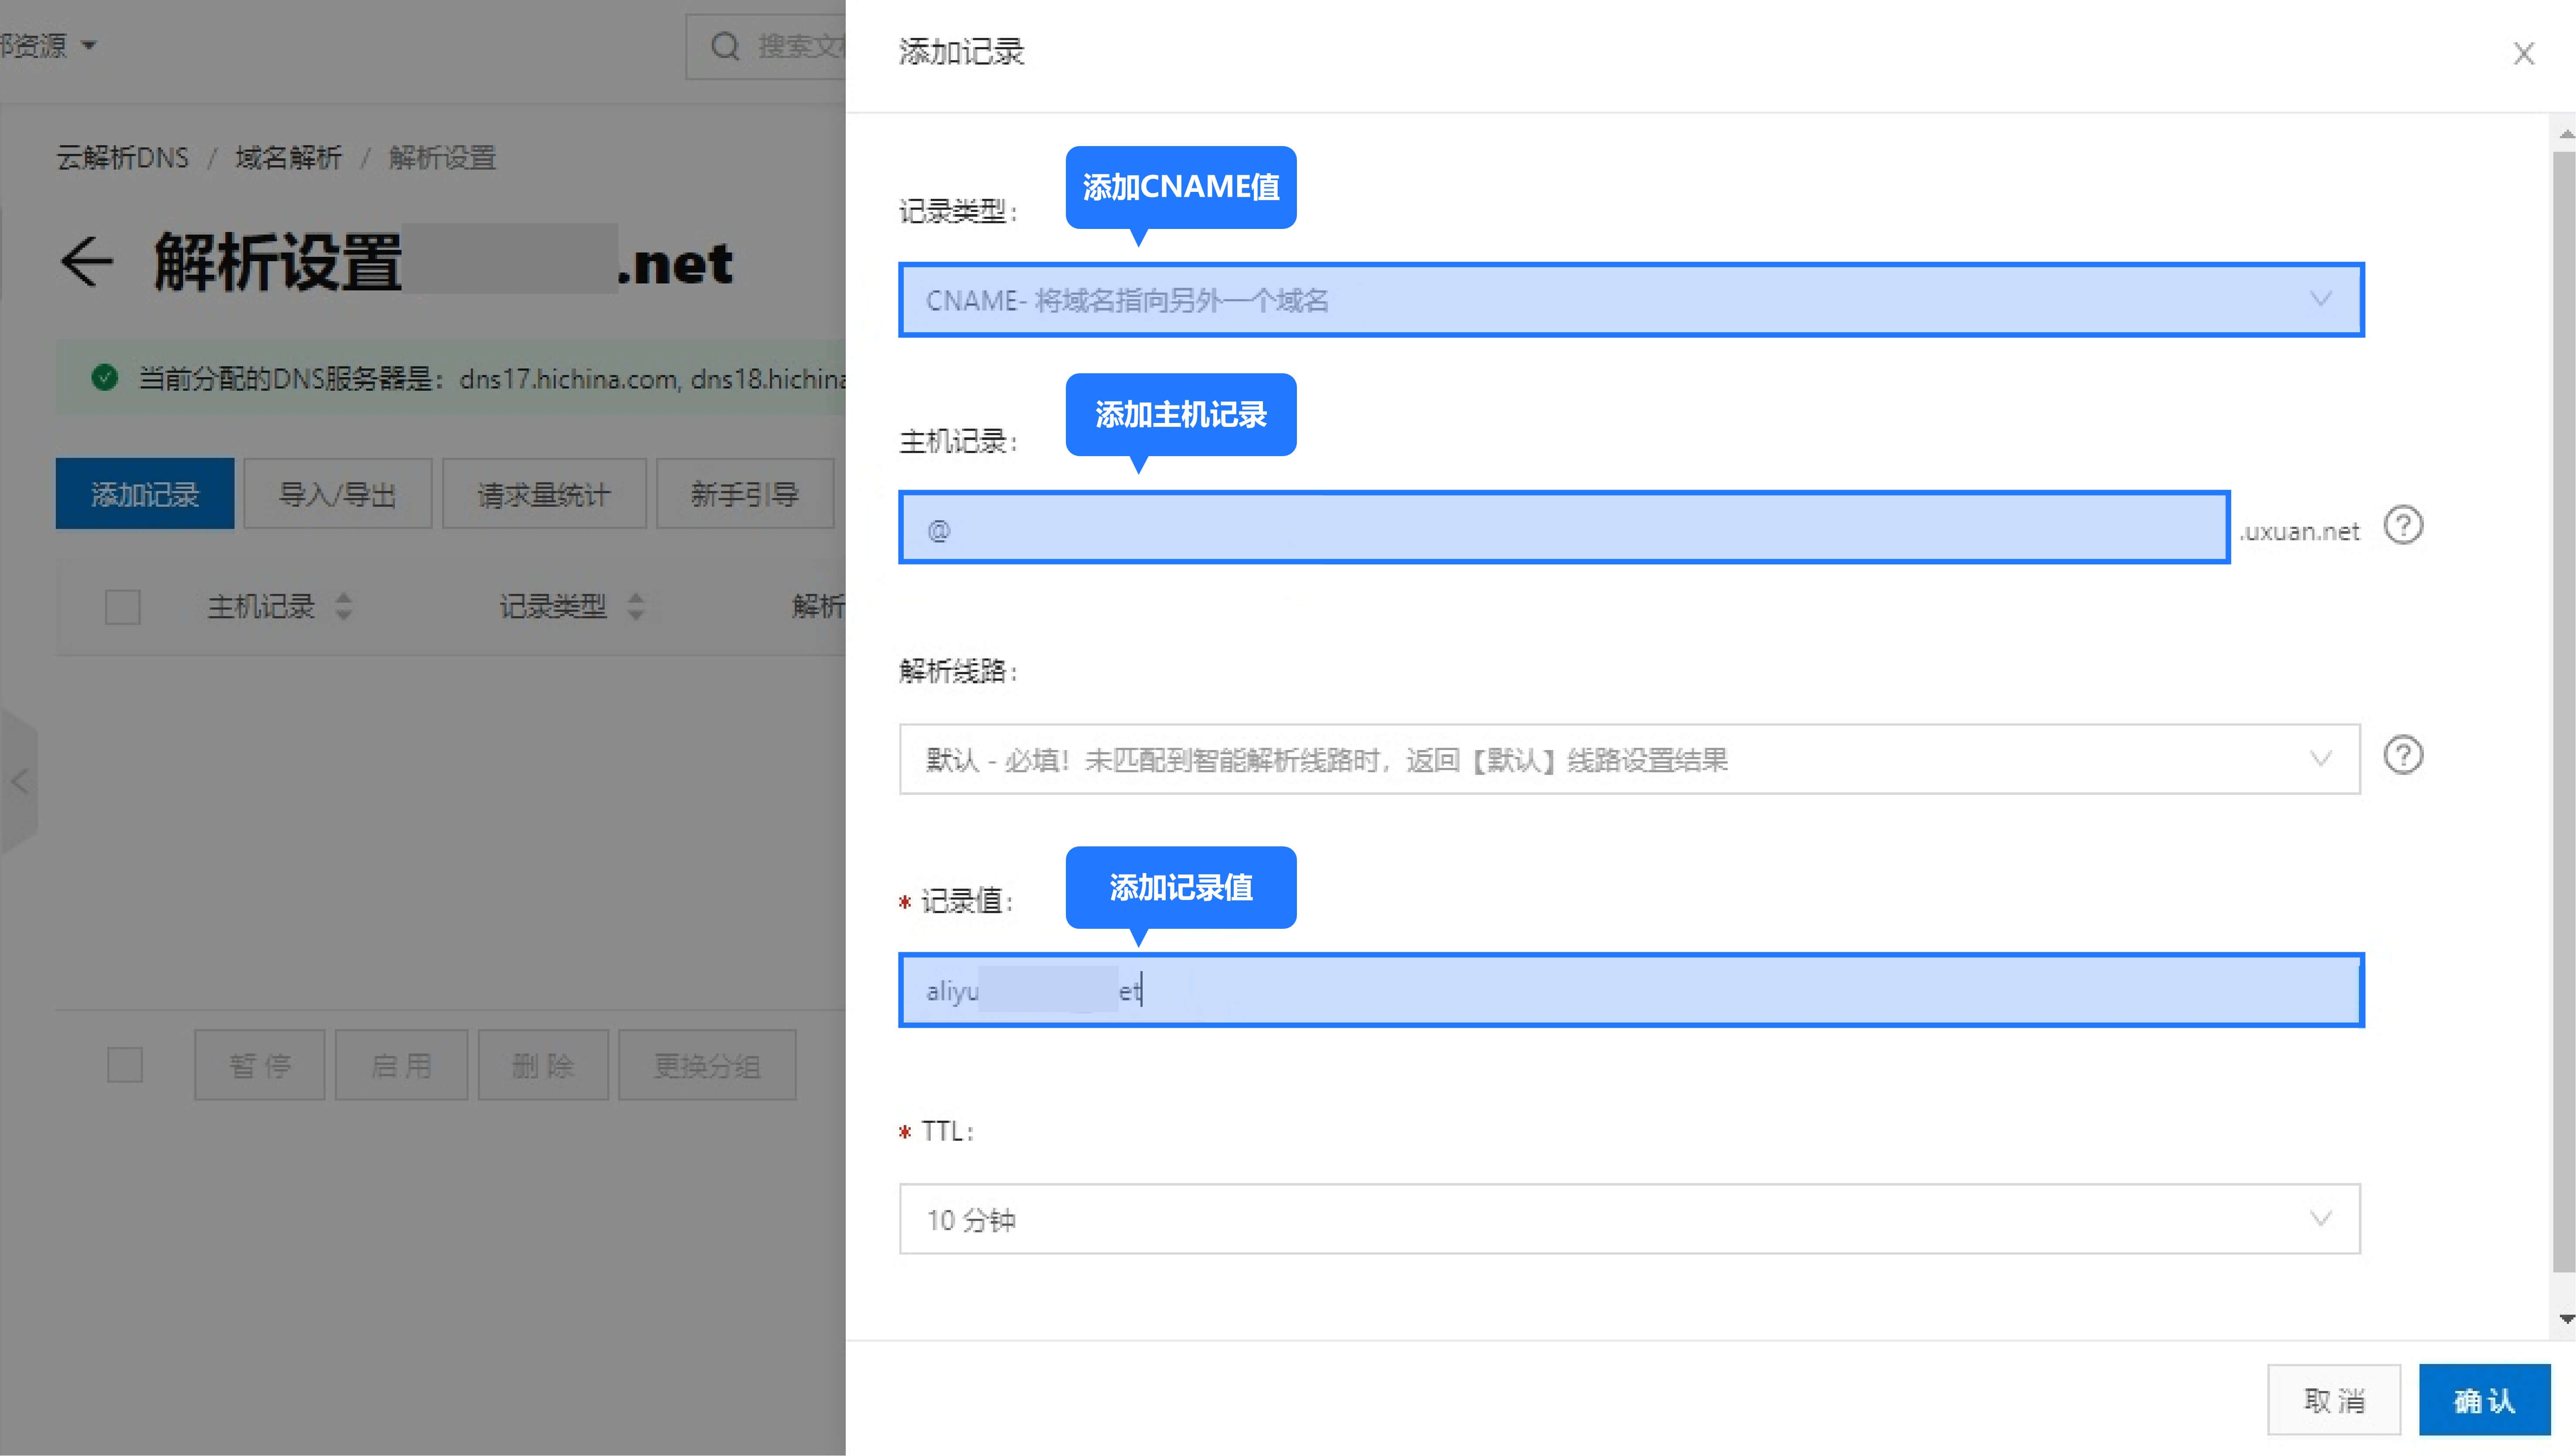Open the TTL 10 分钟 dropdown
Image resolution: width=2576 pixels, height=1456 pixels.
point(1630,1219)
